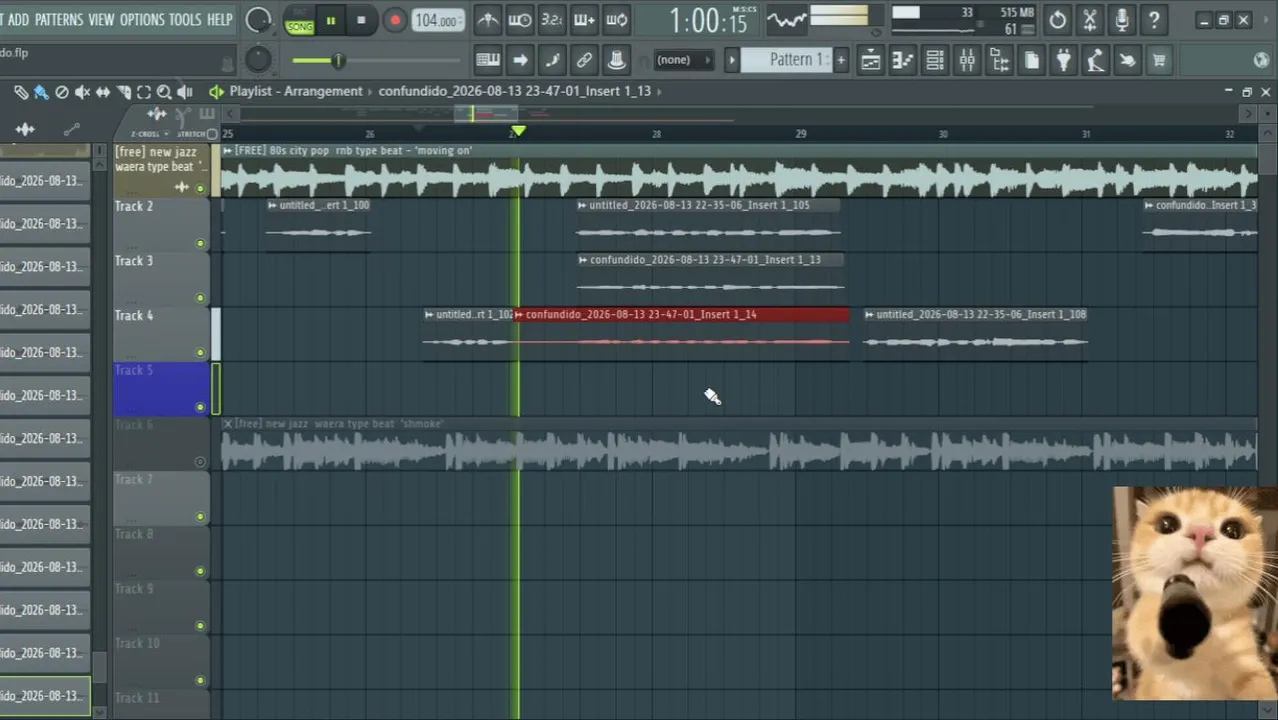
Task: Click the undo history circular arrow icon
Action: click(1058, 20)
